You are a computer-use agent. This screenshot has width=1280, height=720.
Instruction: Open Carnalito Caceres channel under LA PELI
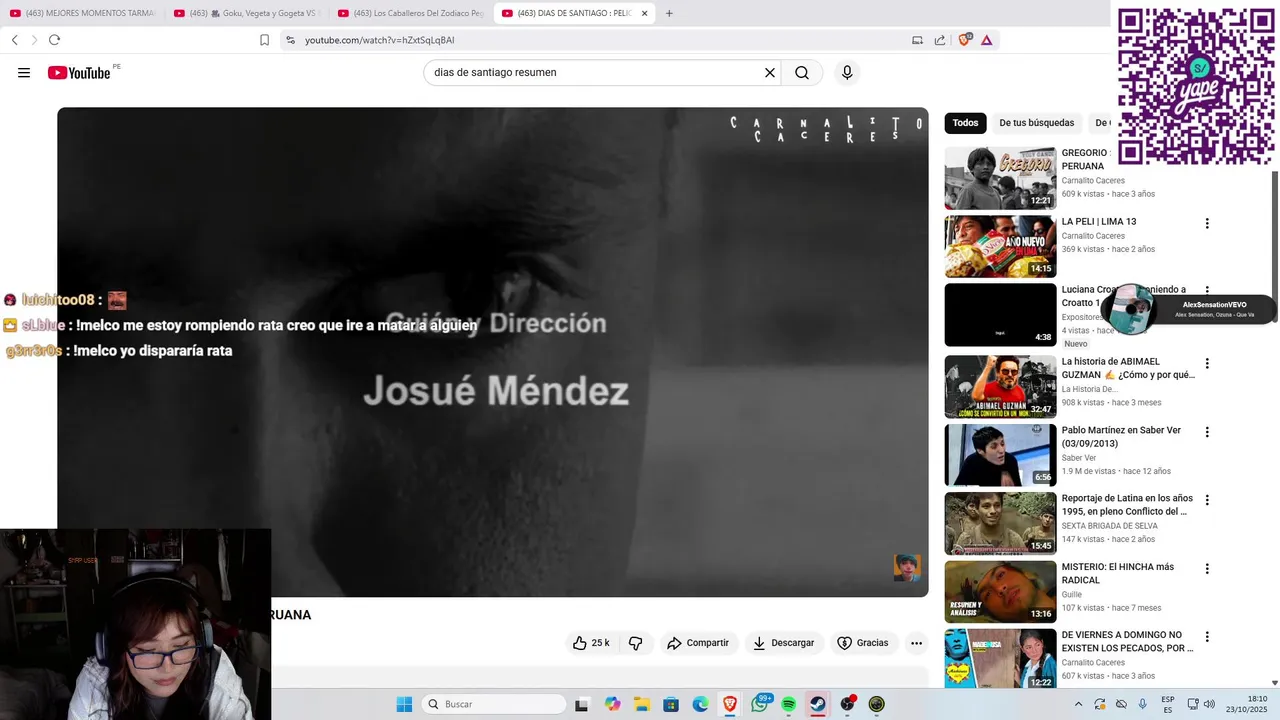click(1093, 236)
